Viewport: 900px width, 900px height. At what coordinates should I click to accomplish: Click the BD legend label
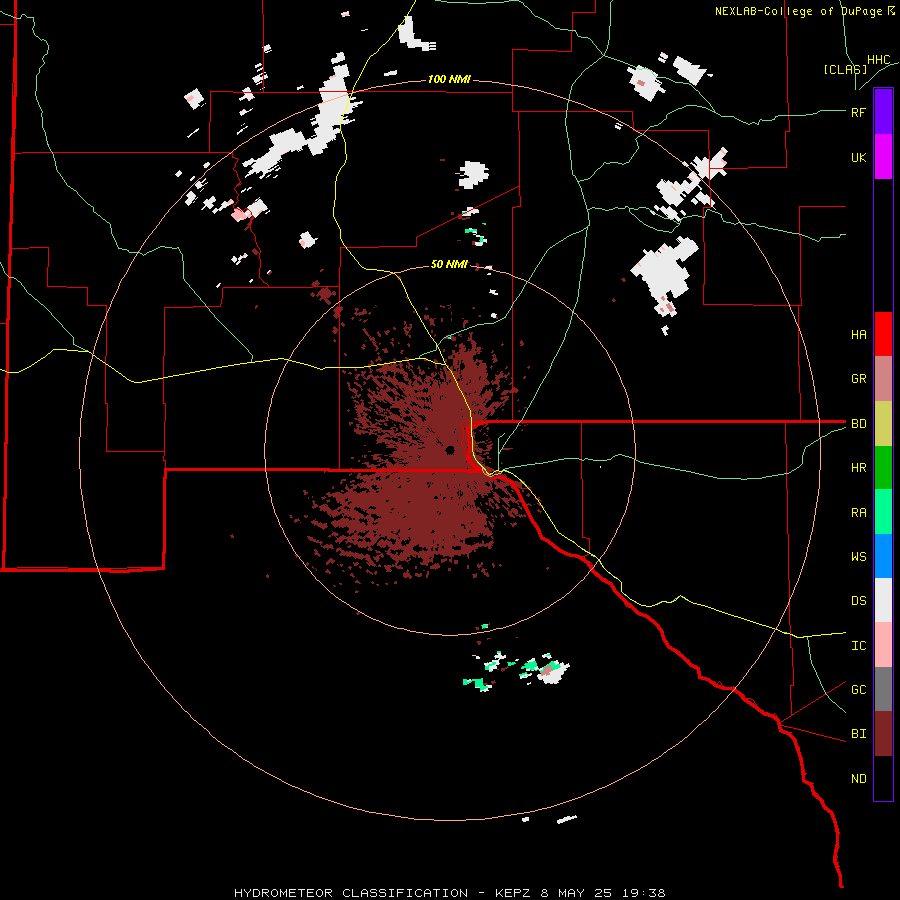click(x=858, y=424)
